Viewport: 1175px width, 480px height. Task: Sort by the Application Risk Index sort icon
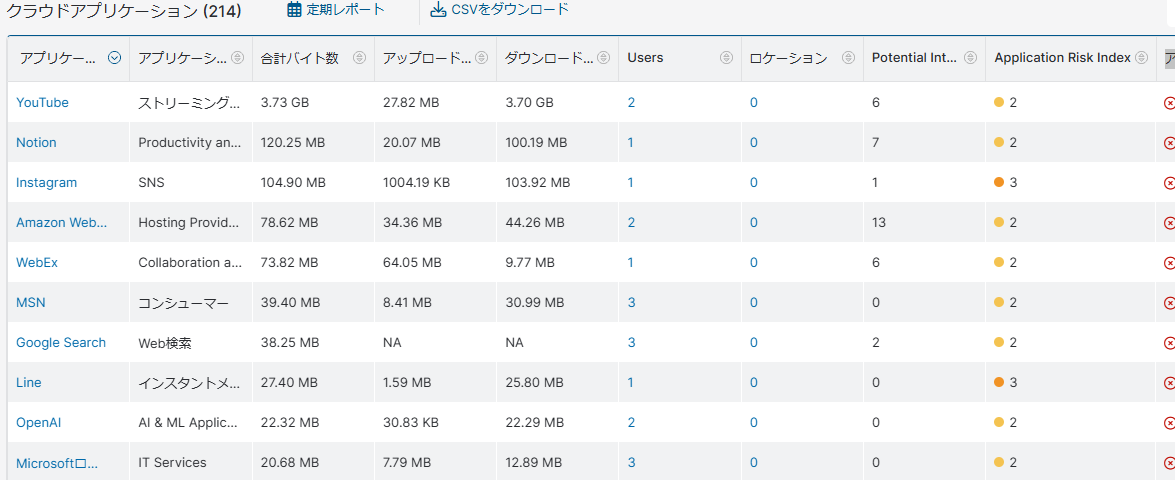[x=1142, y=58]
